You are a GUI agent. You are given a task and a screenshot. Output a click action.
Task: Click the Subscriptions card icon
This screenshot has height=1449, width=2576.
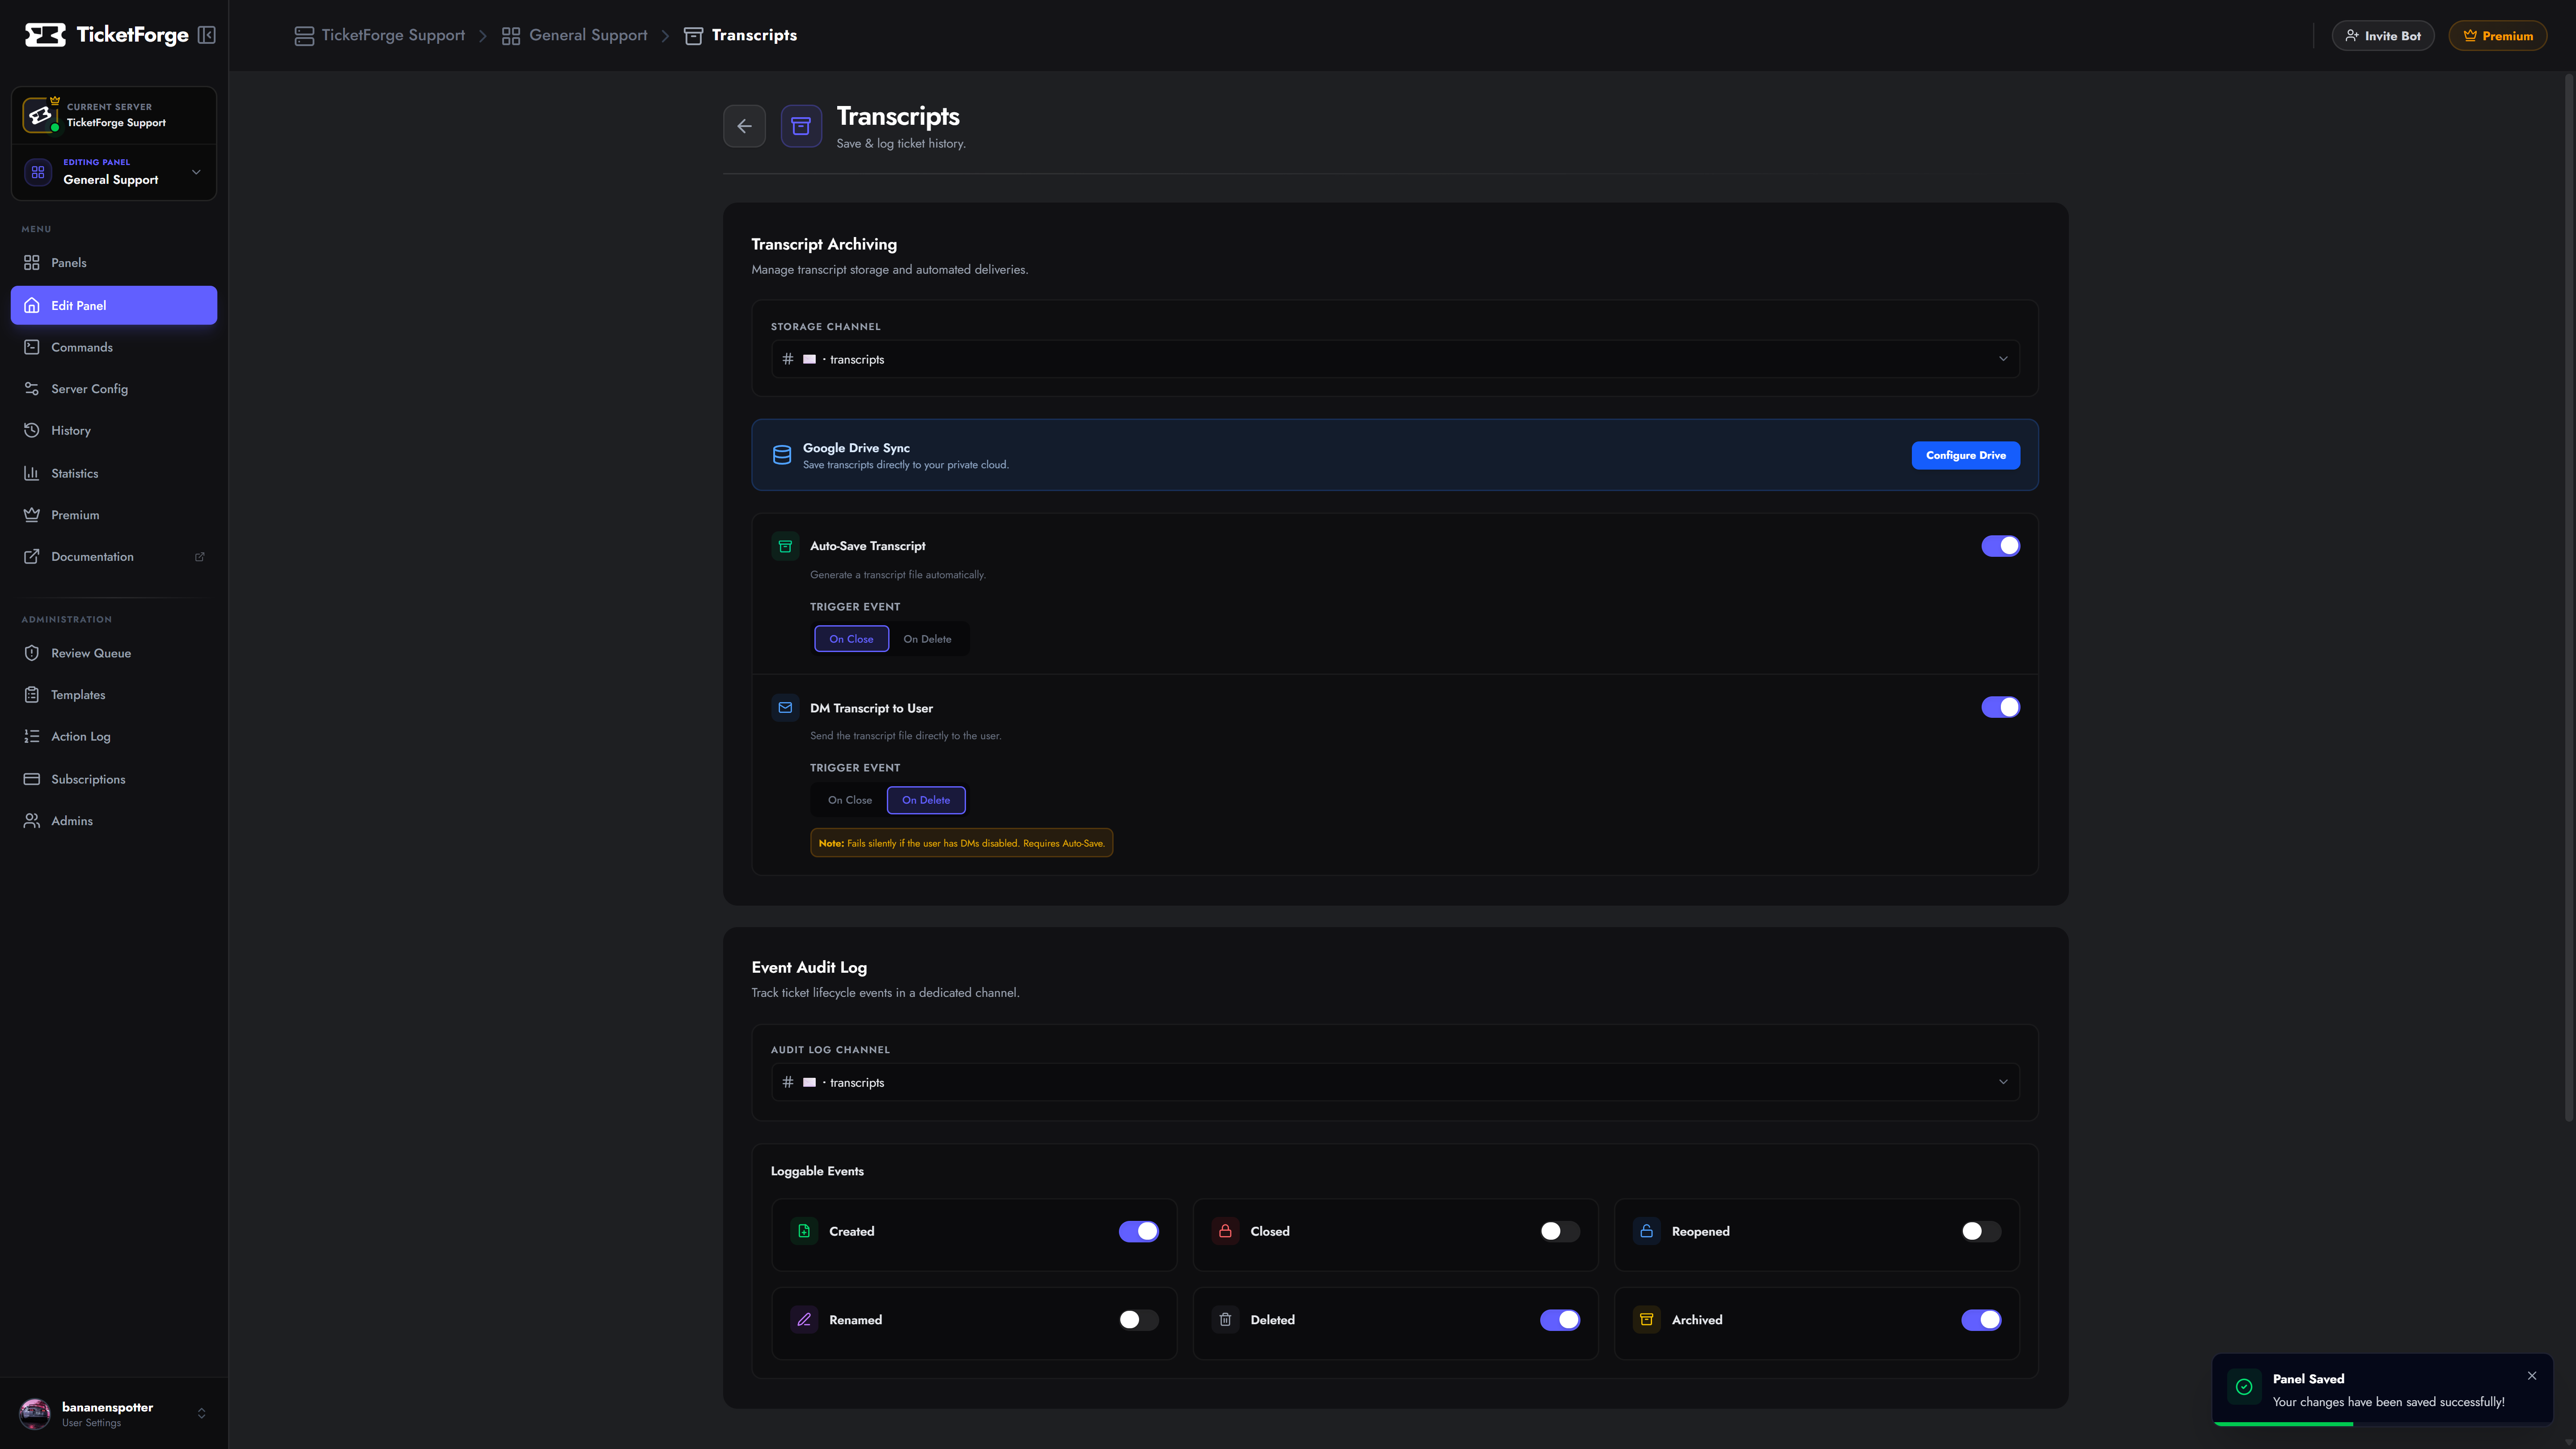[x=32, y=779]
